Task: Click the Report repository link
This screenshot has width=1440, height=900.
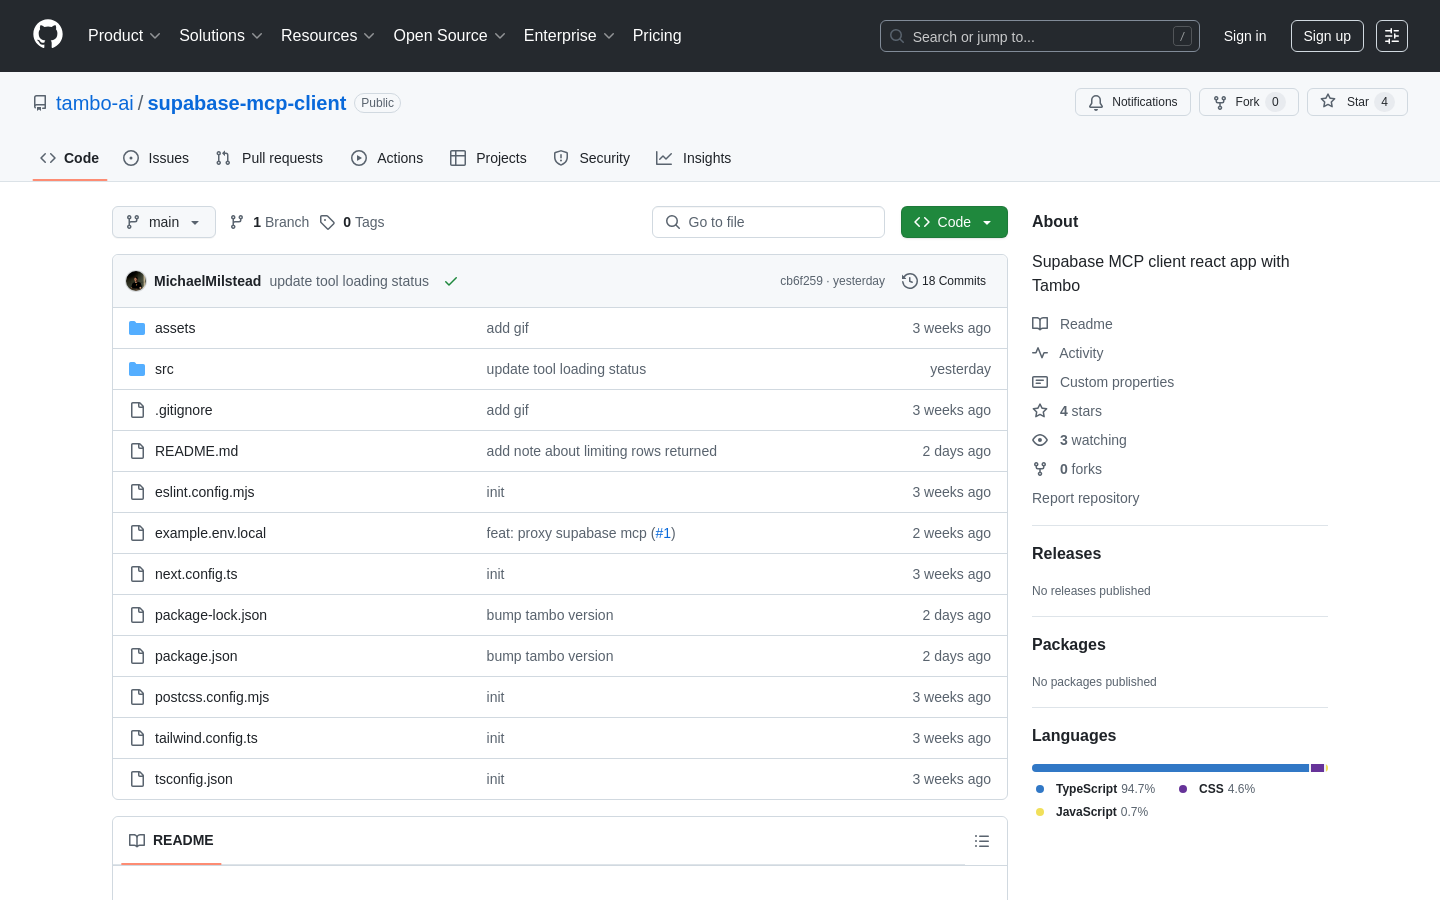Action: [x=1085, y=498]
